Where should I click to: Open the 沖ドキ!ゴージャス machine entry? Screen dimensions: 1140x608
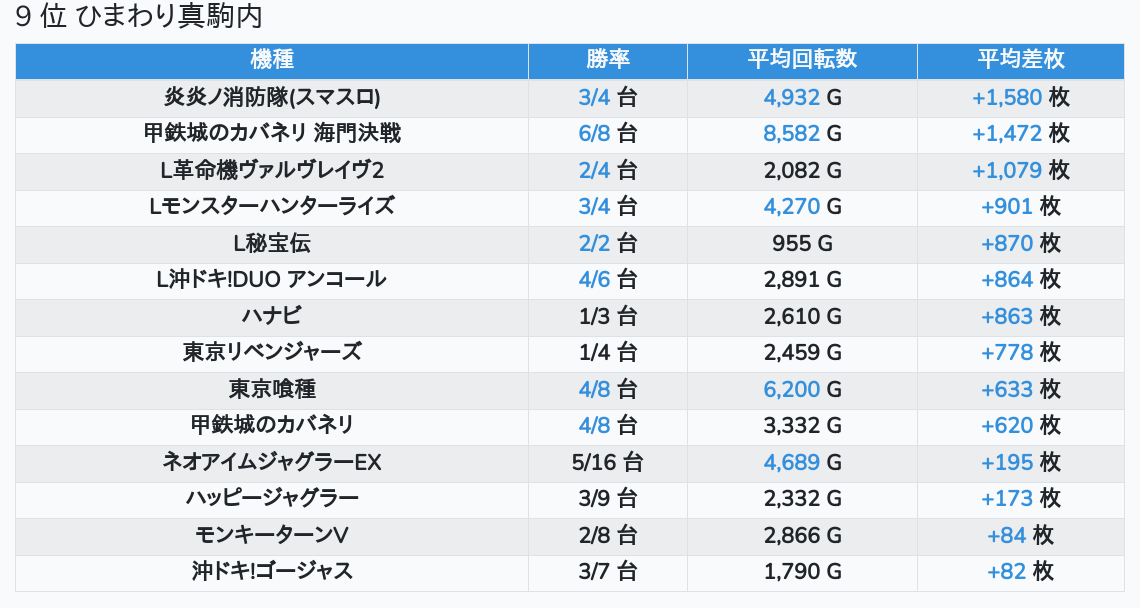click(x=272, y=572)
